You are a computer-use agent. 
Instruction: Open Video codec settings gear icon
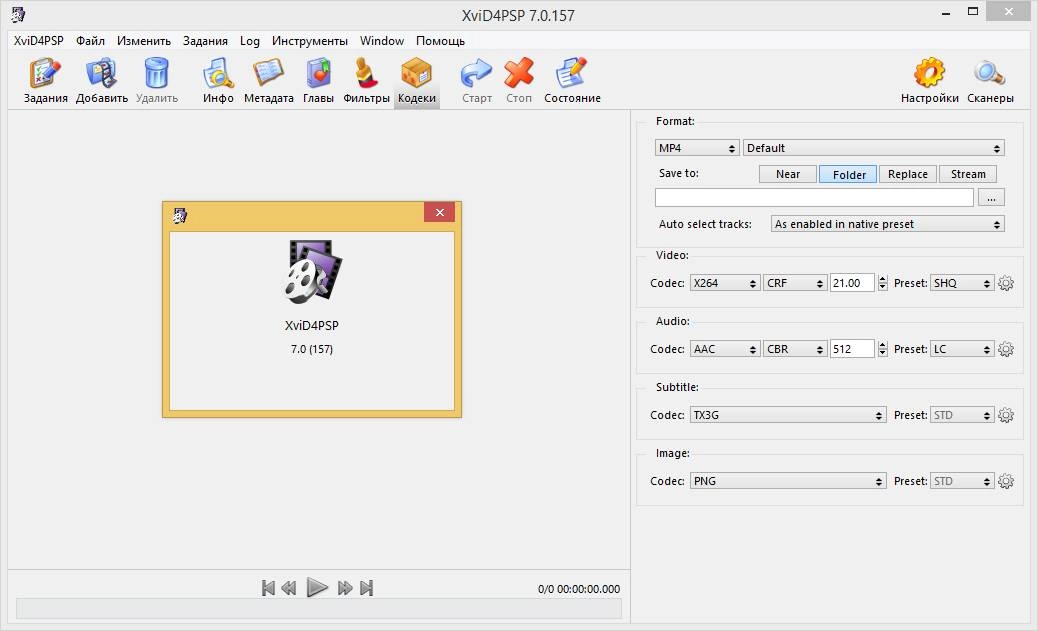coord(1006,283)
